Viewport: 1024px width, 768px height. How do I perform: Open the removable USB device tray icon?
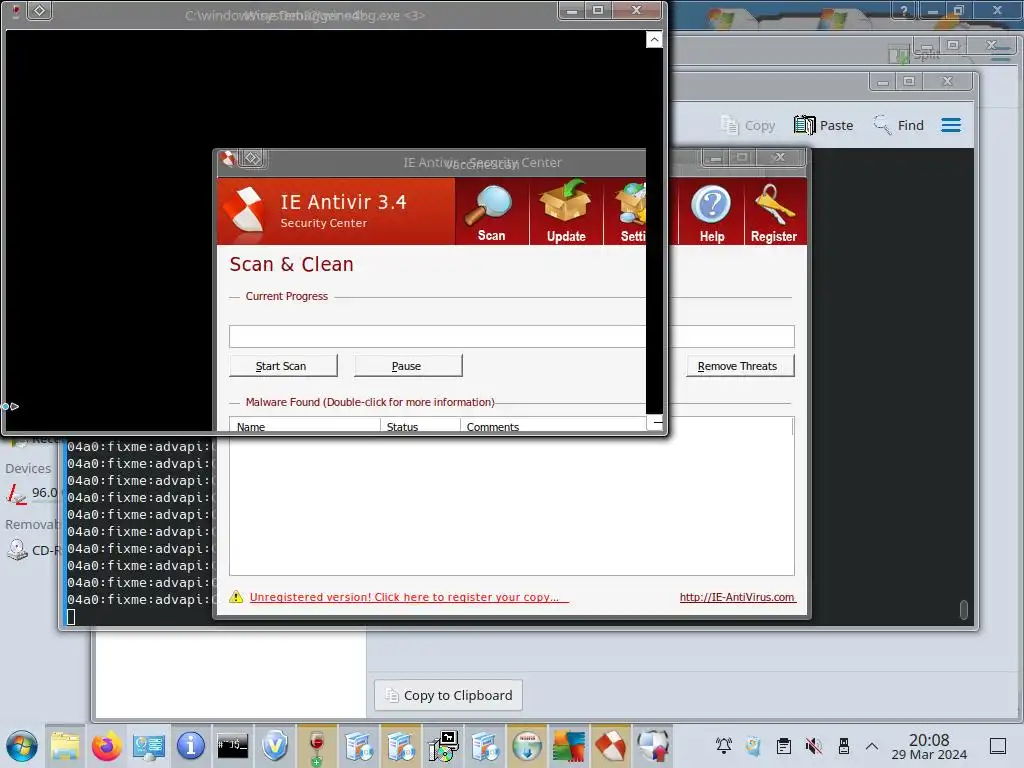pos(844,746)
